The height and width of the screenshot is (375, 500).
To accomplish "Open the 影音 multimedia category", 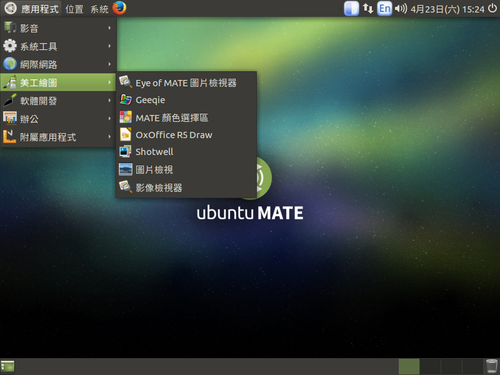I will tap(58, 28).
